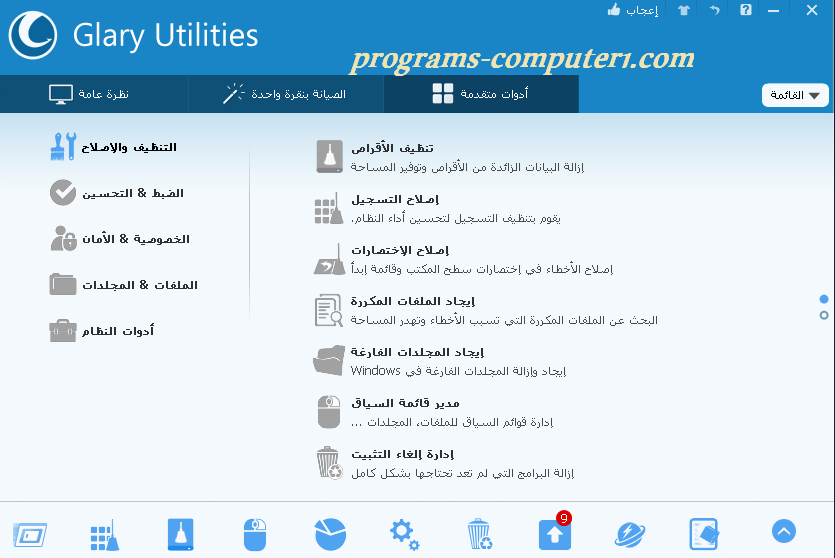835x558 pixels.
Task: Click the disk cleaner icon in list
Action: pos(329,157)
